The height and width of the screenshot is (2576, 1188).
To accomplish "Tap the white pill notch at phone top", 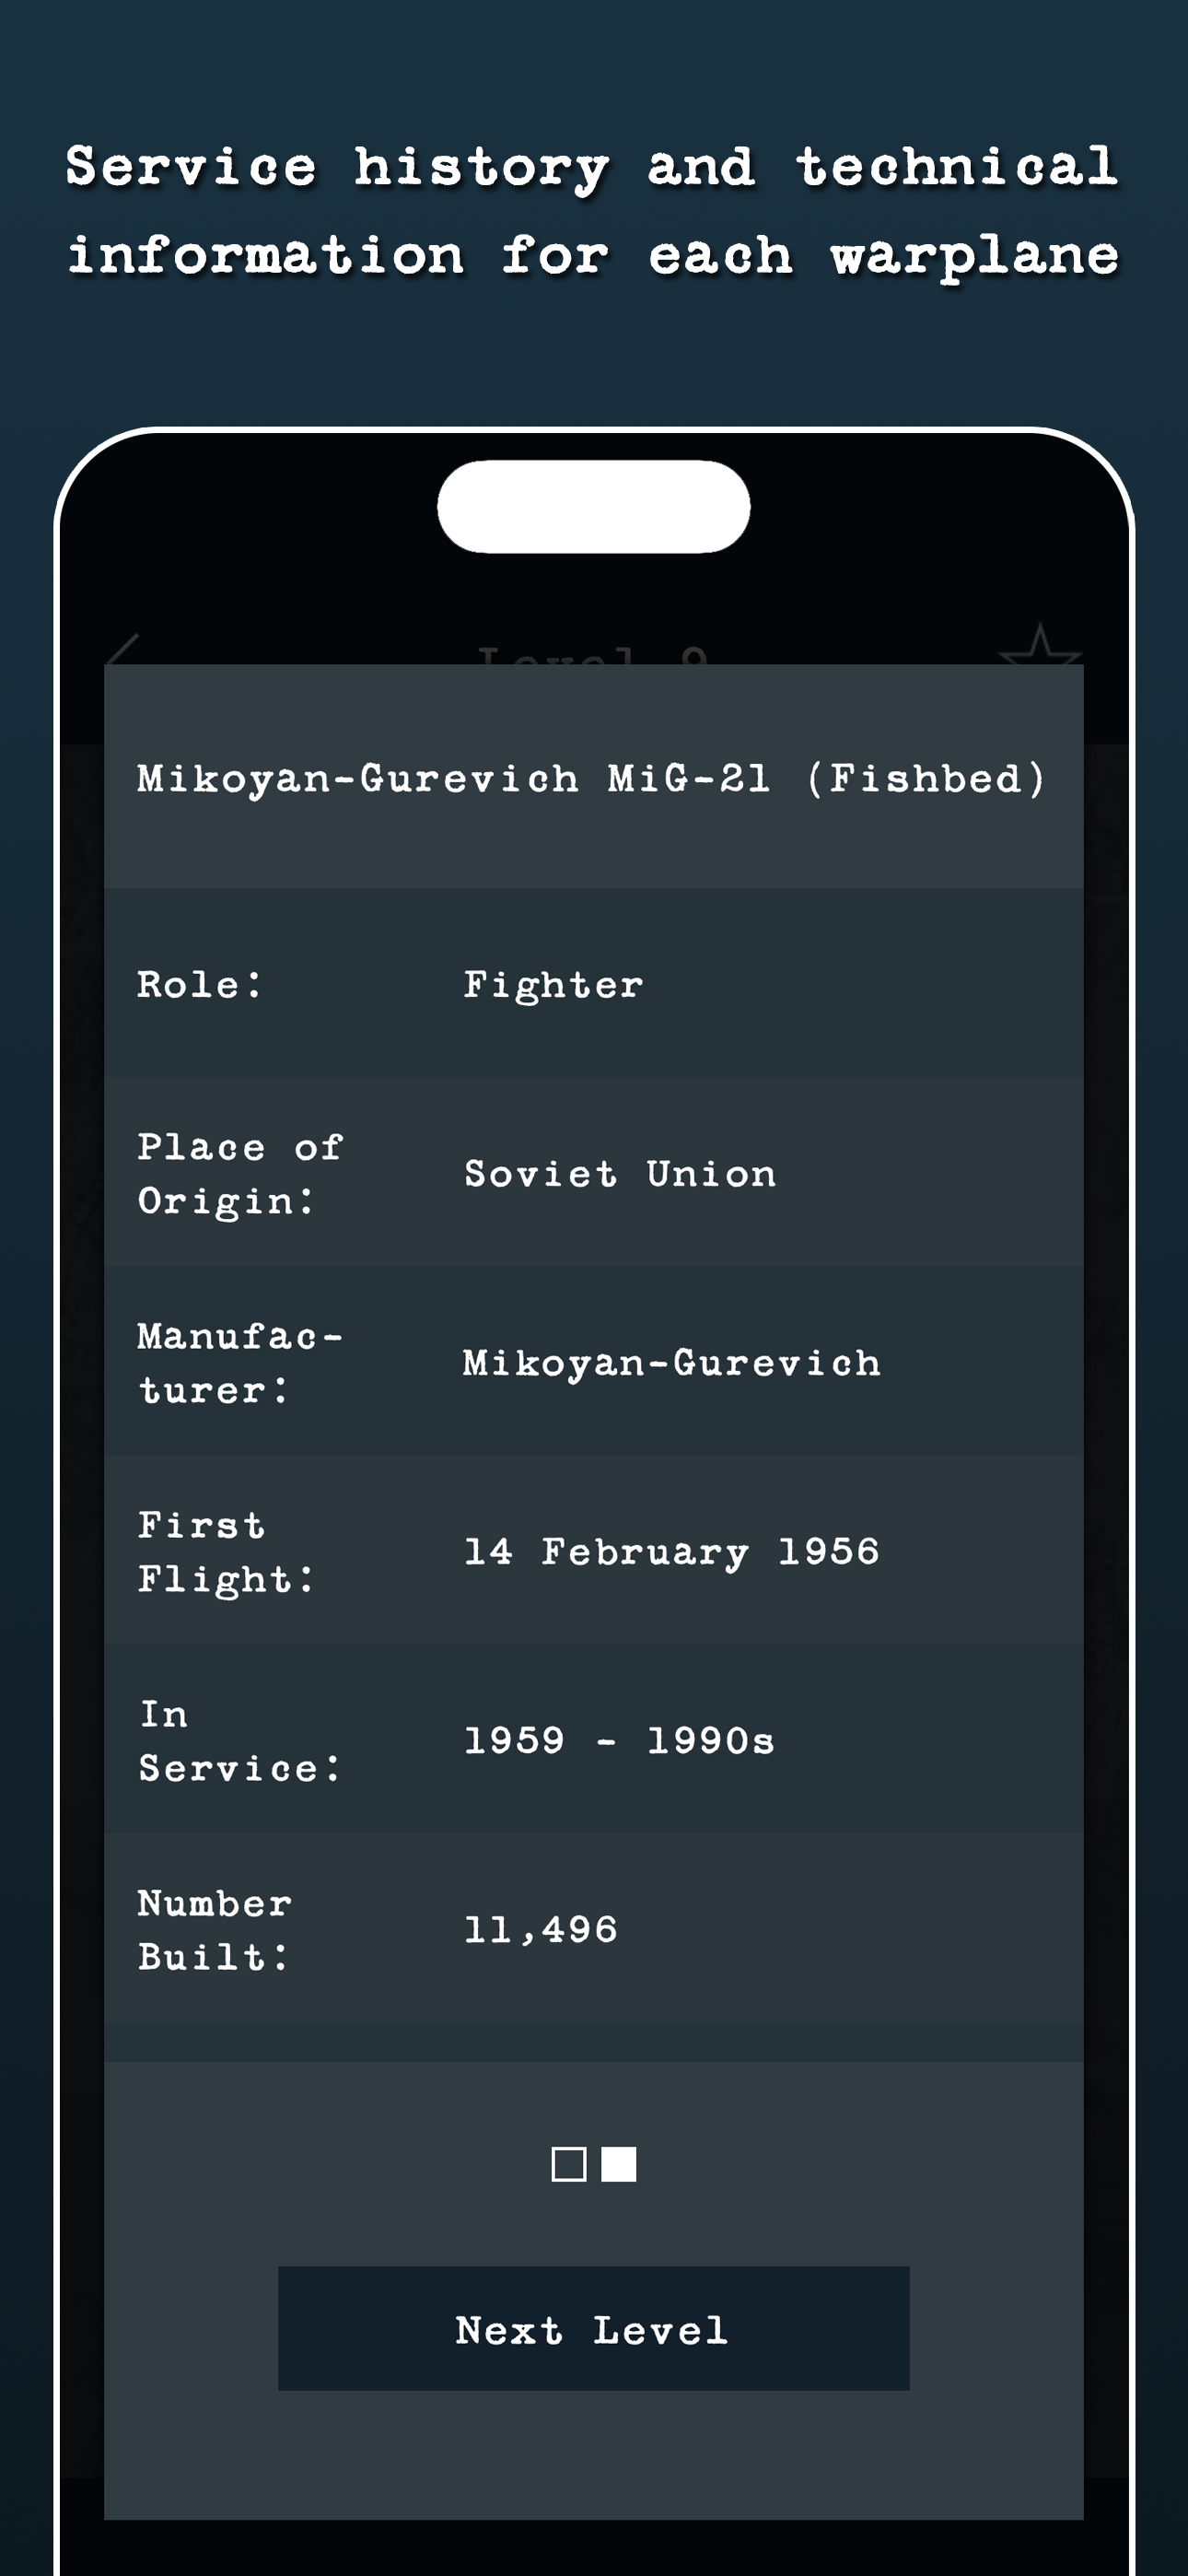I will [594, 506].
